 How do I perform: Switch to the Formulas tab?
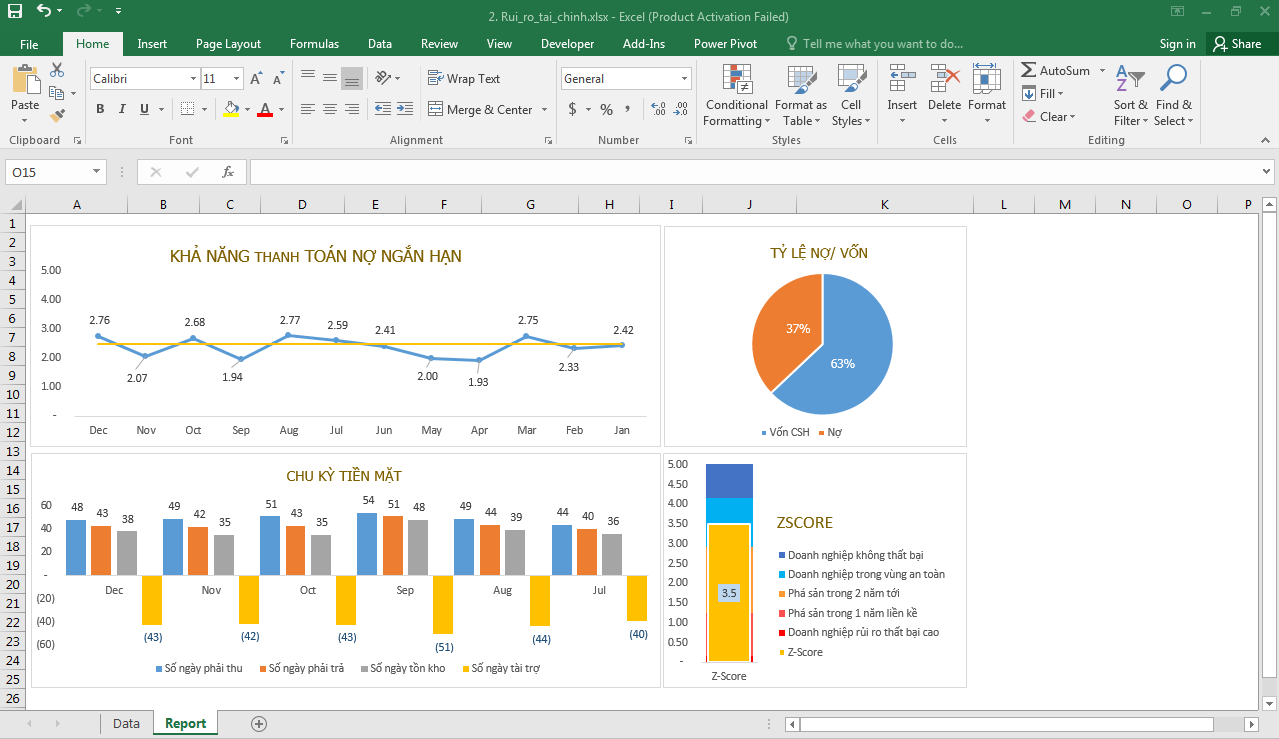(x=314, y=44)
